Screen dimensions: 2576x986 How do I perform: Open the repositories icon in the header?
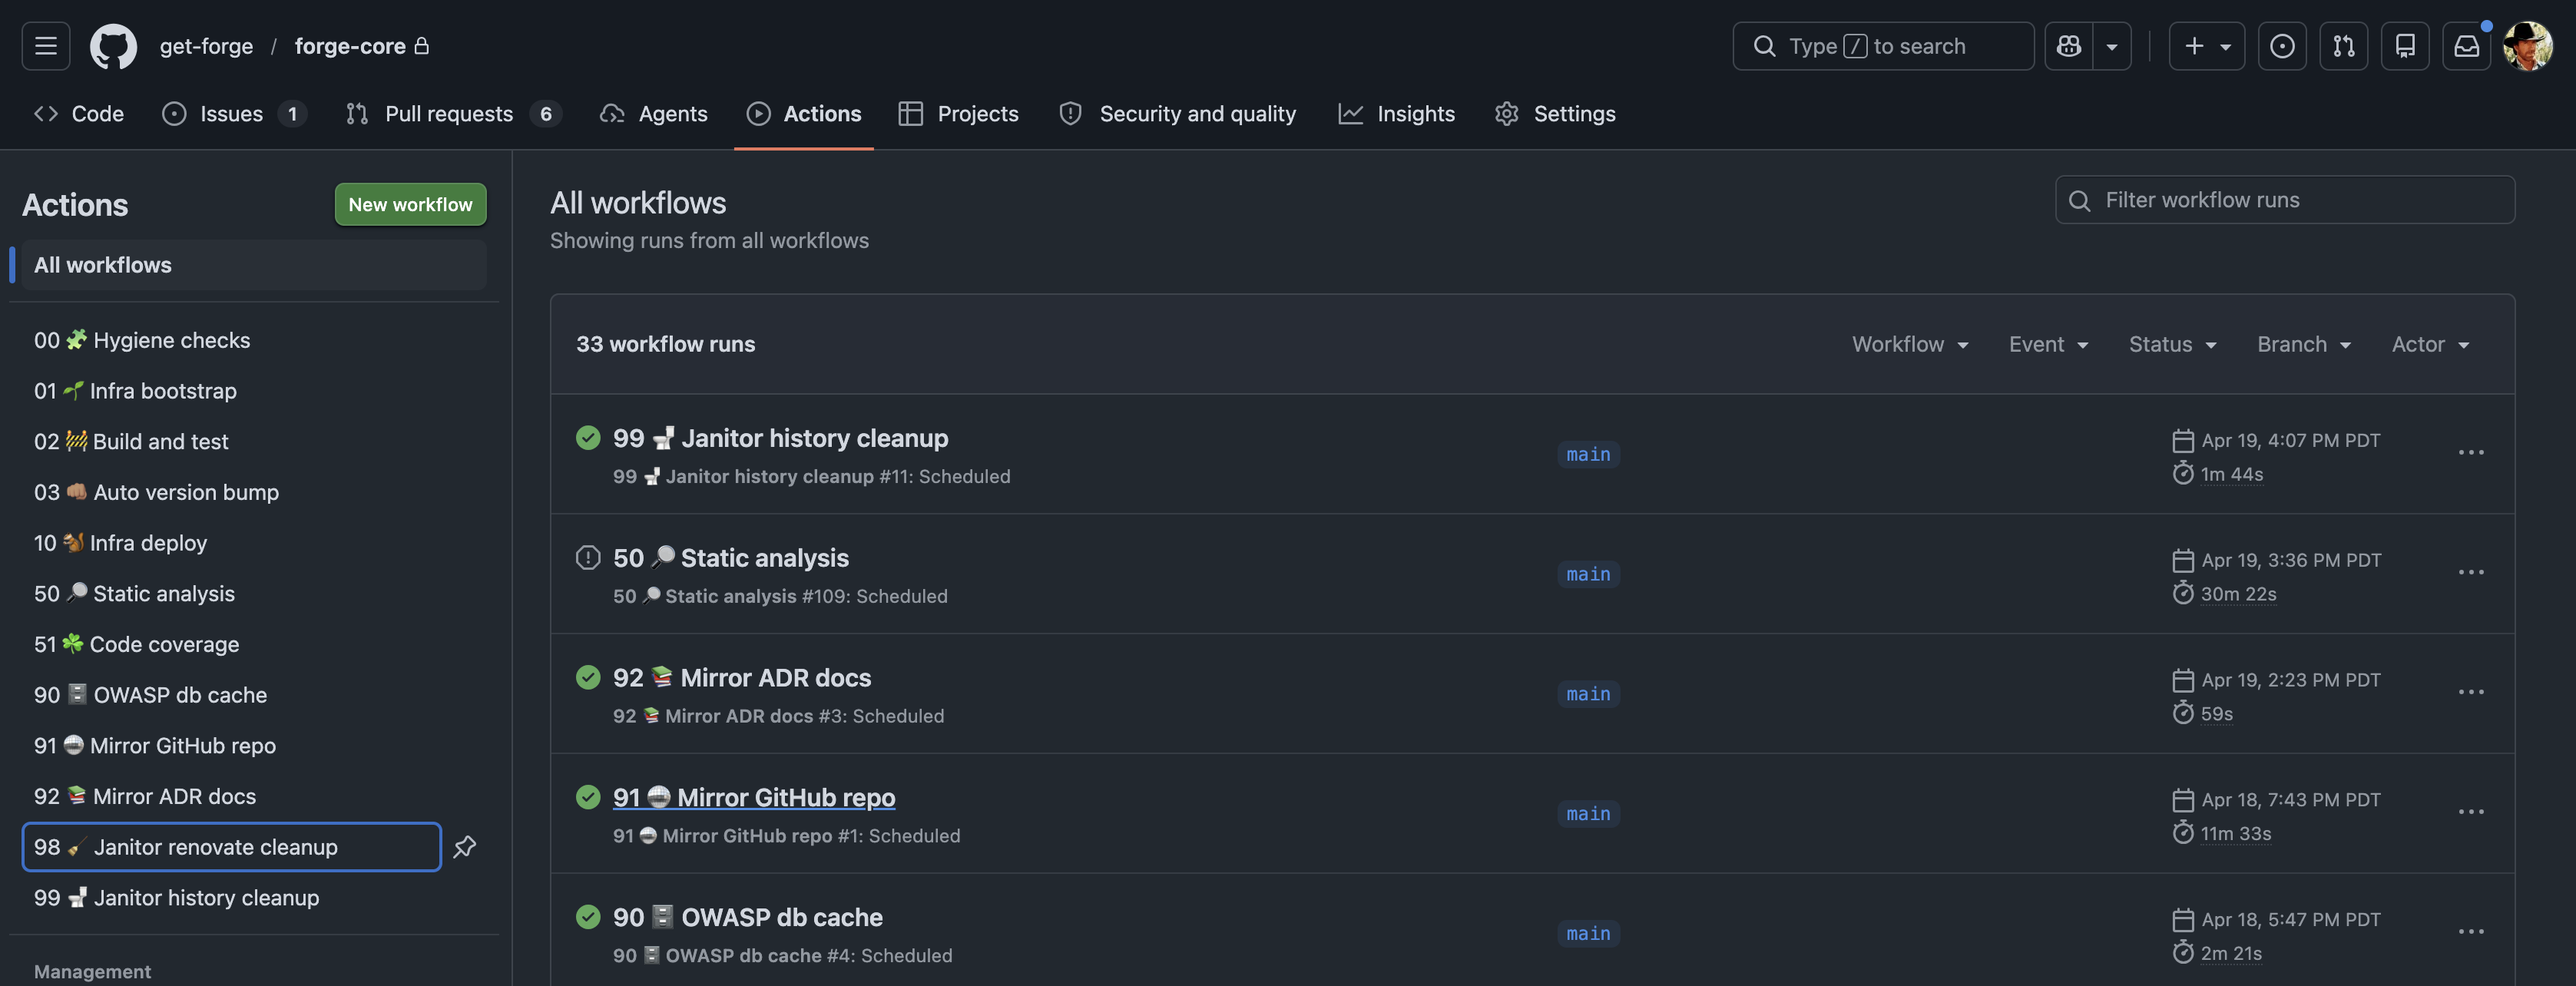coord(2405,46)
